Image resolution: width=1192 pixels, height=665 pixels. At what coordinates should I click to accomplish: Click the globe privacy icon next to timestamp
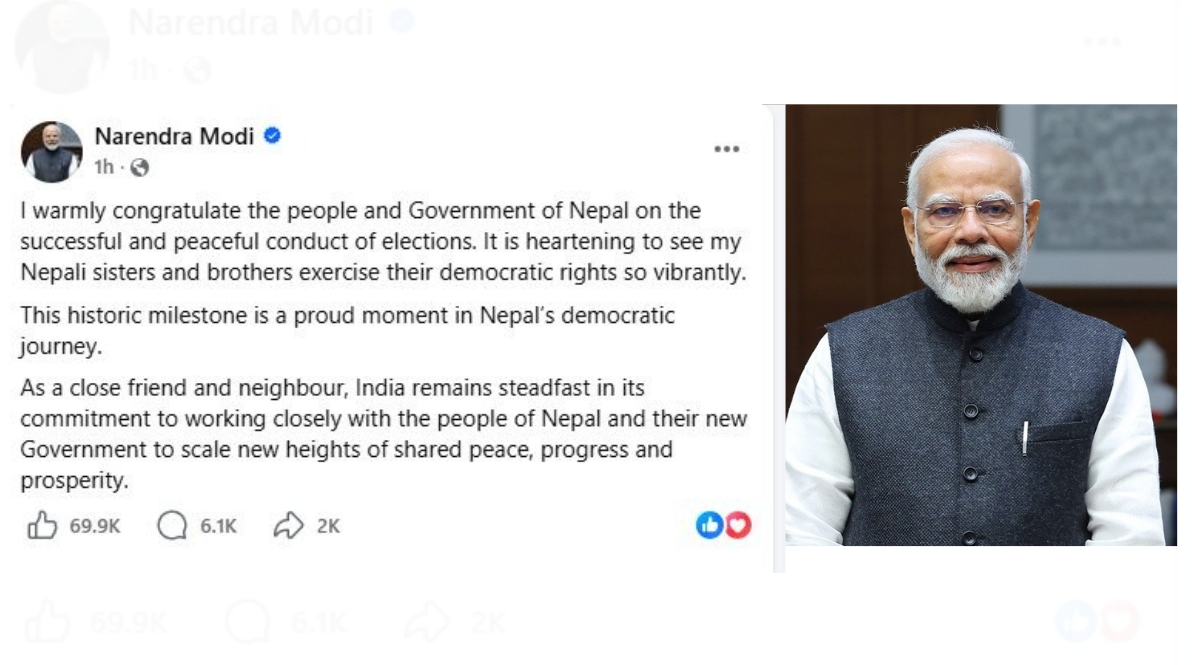tap(141, 168)
